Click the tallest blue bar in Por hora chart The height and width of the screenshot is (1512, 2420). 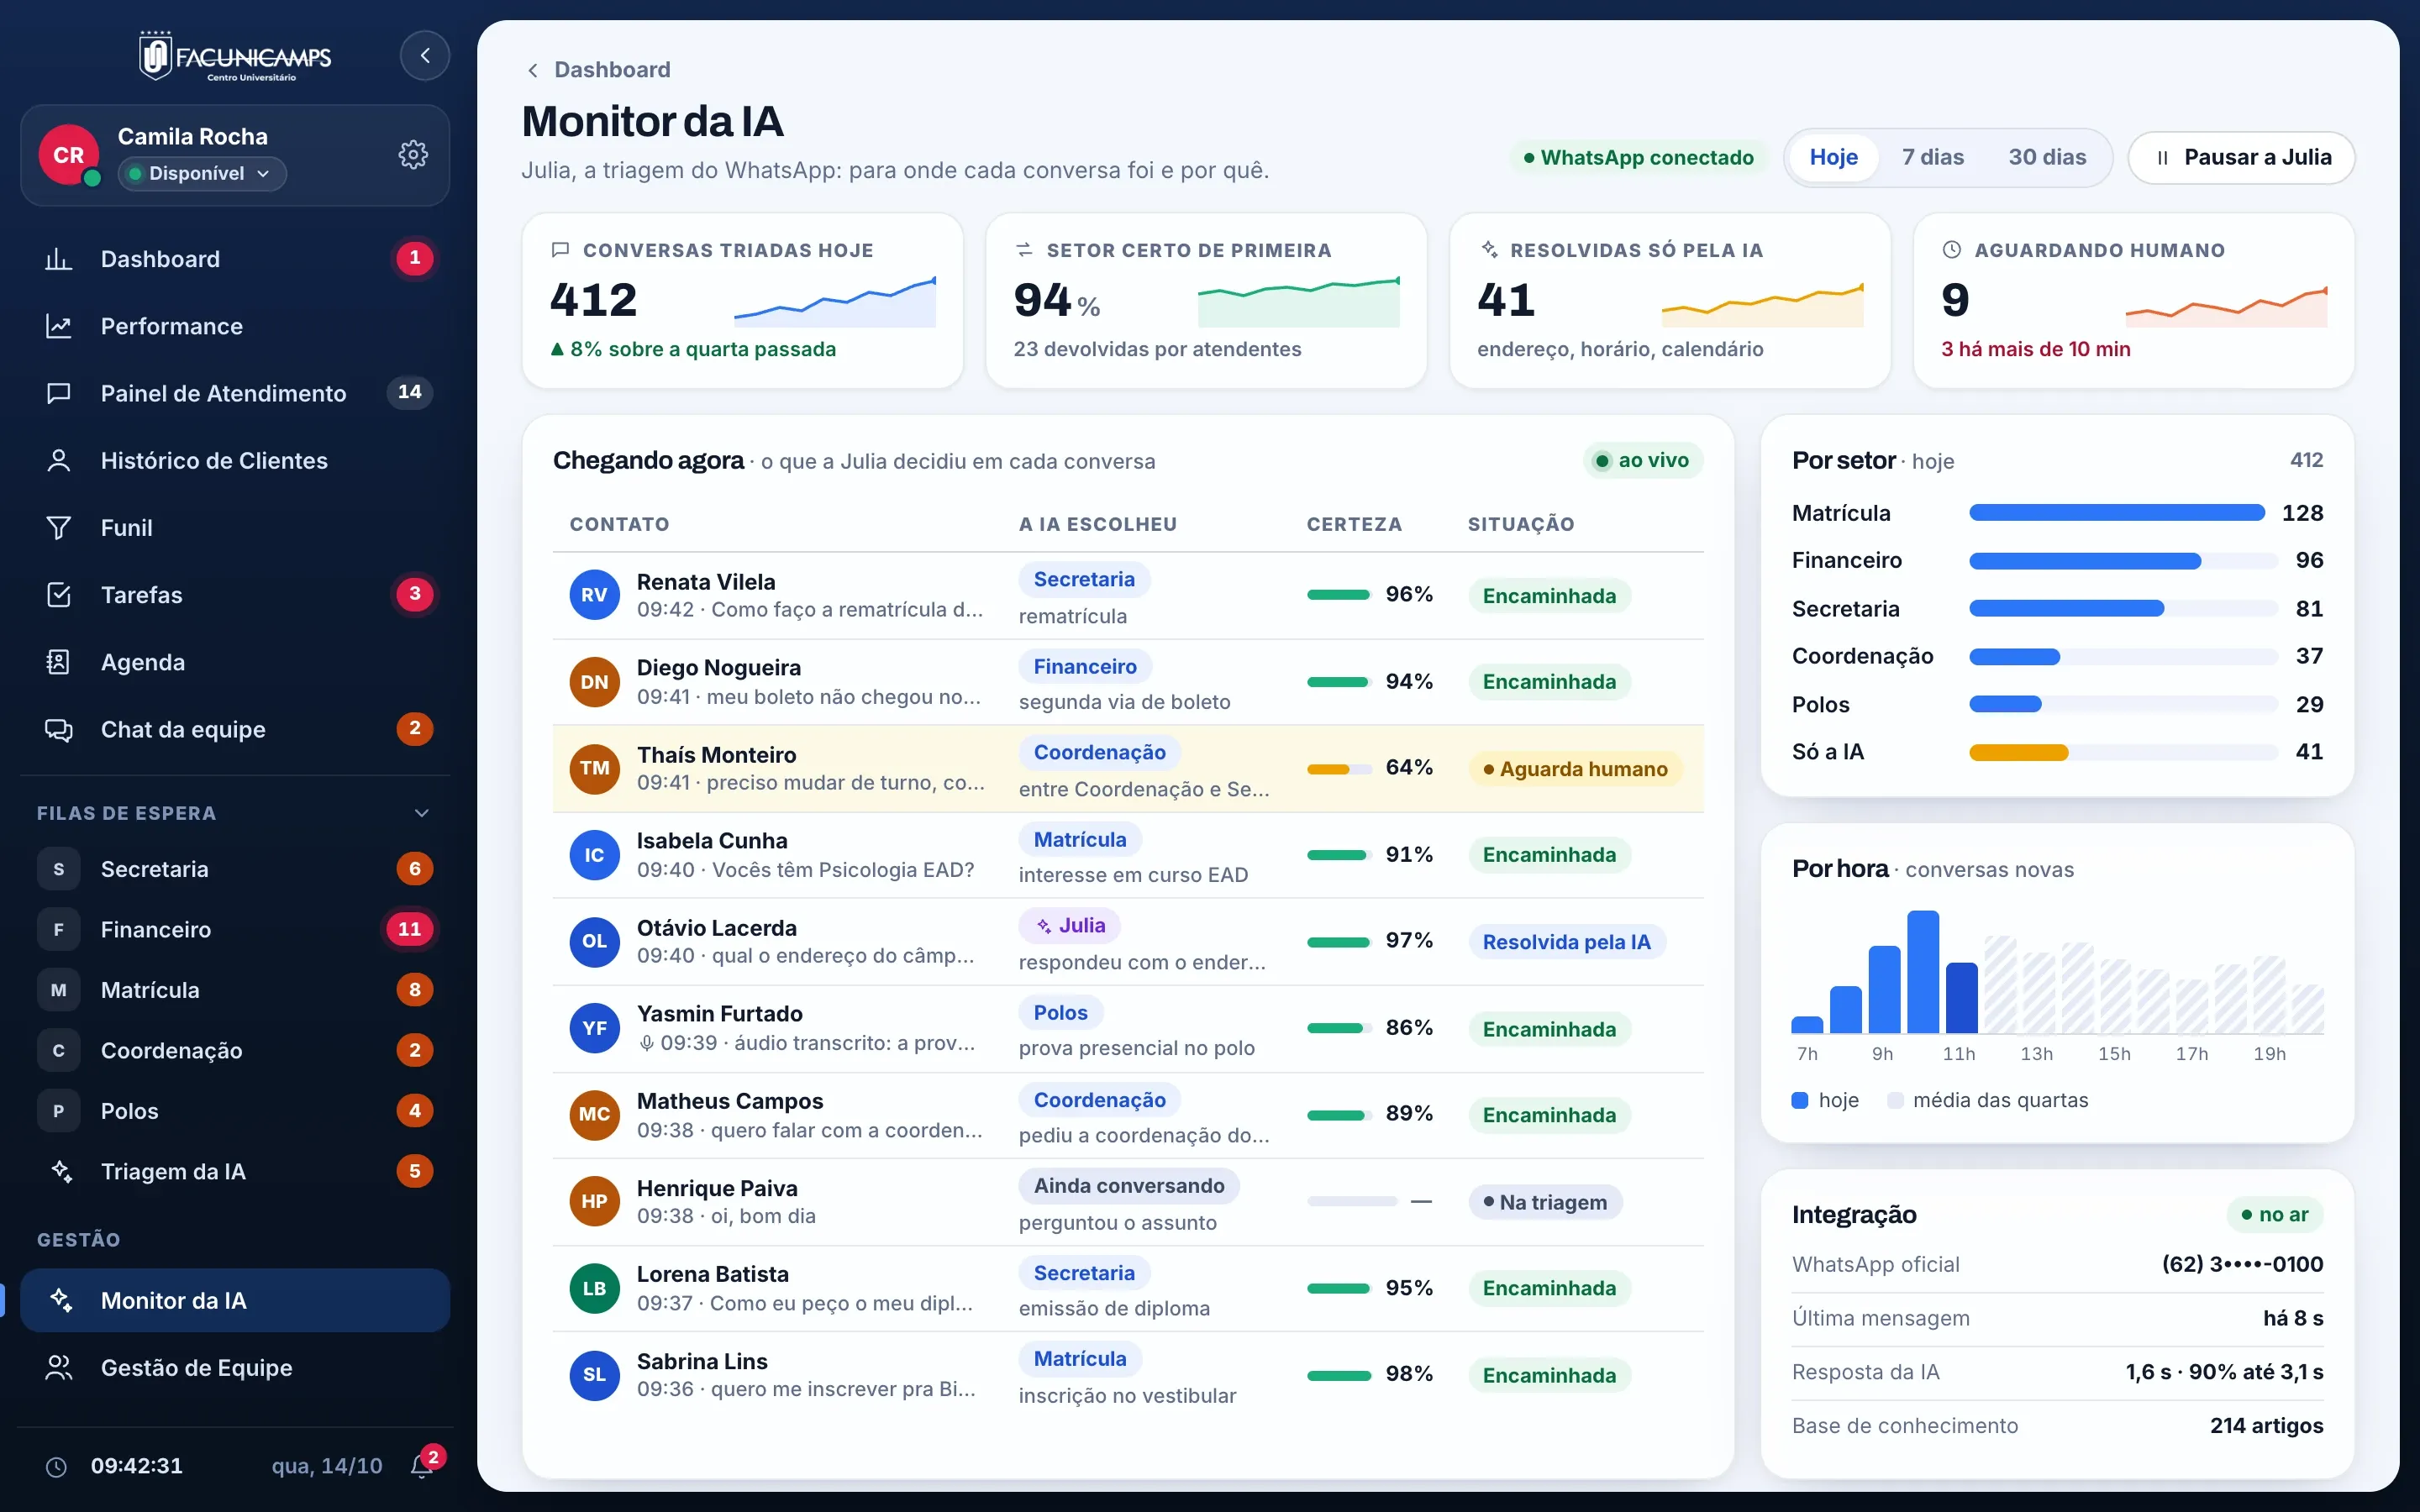[x=1922, y=971]
